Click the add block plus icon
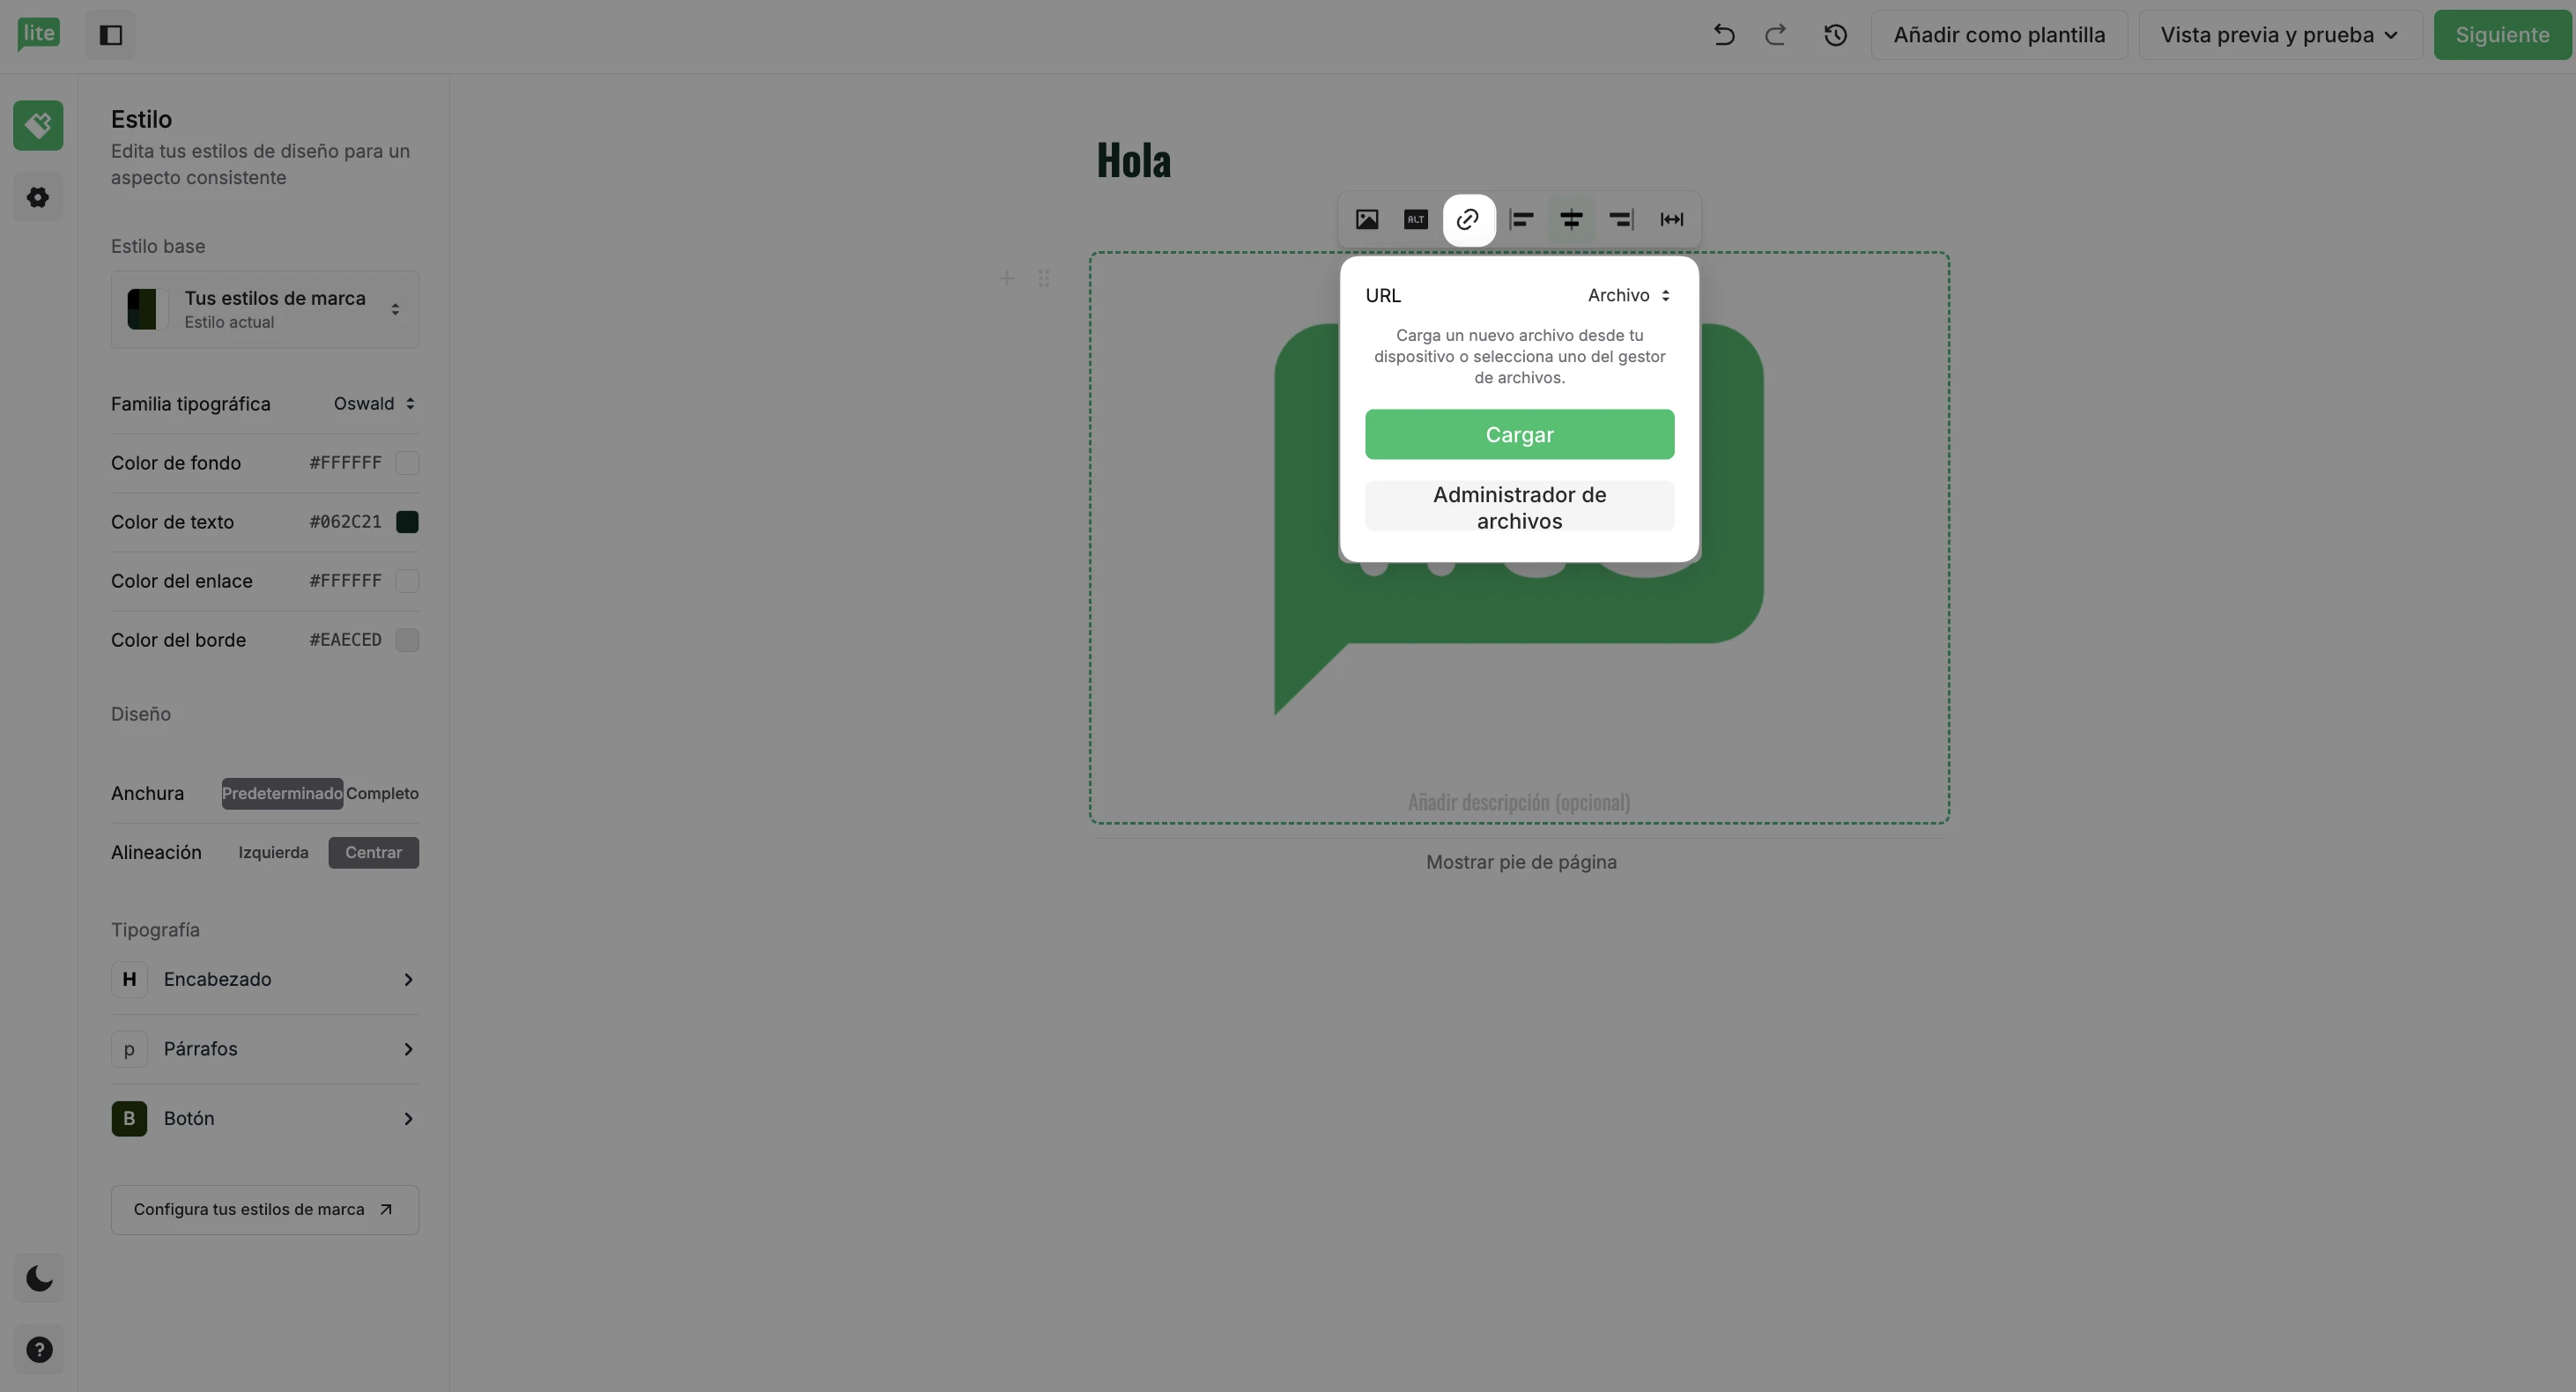This screenshot has width=2576, height=1392. pyautogui.click(x=1006, y=278)
